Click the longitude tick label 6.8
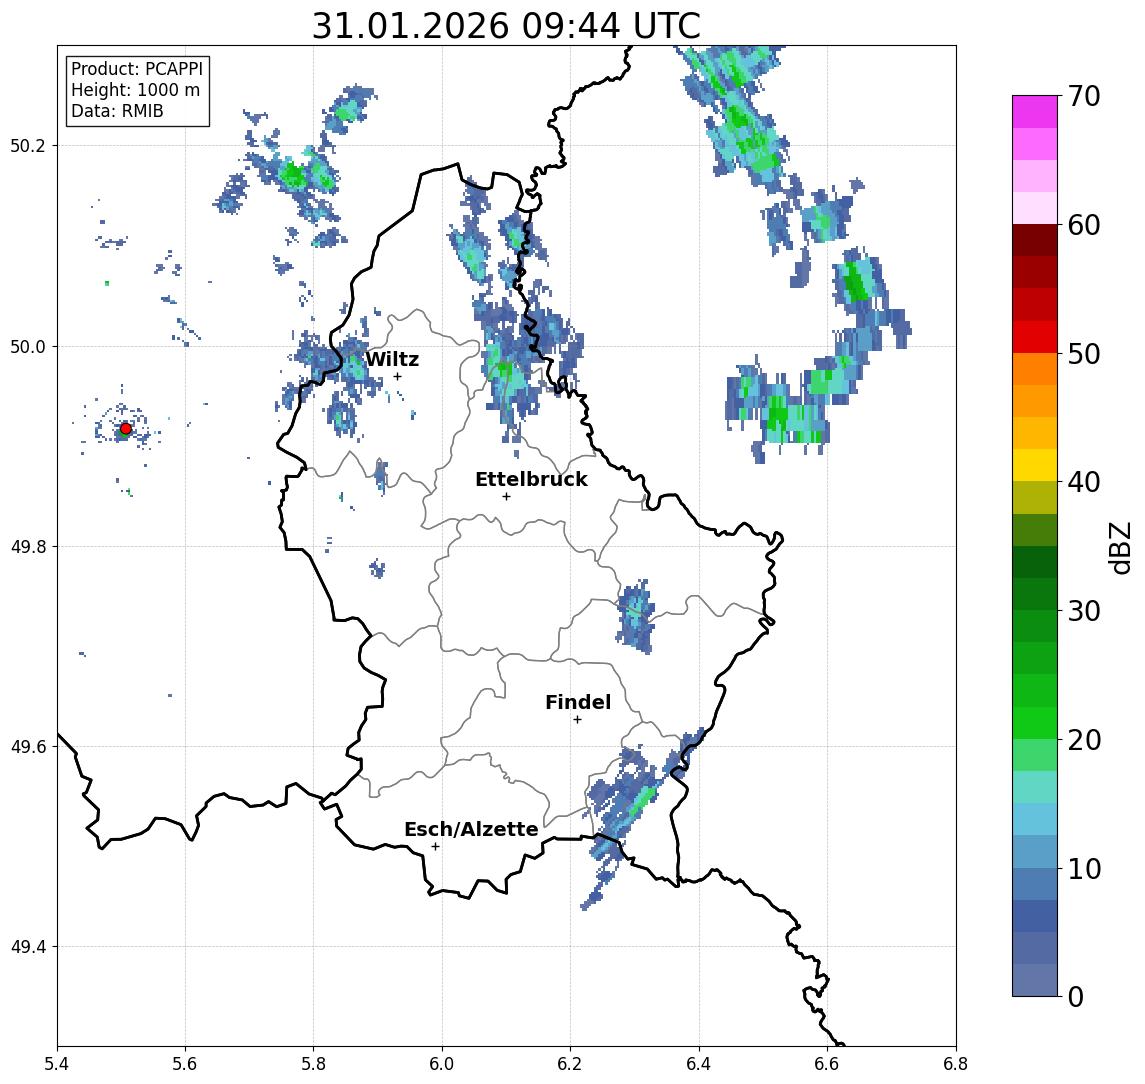 click(955, 1064)
